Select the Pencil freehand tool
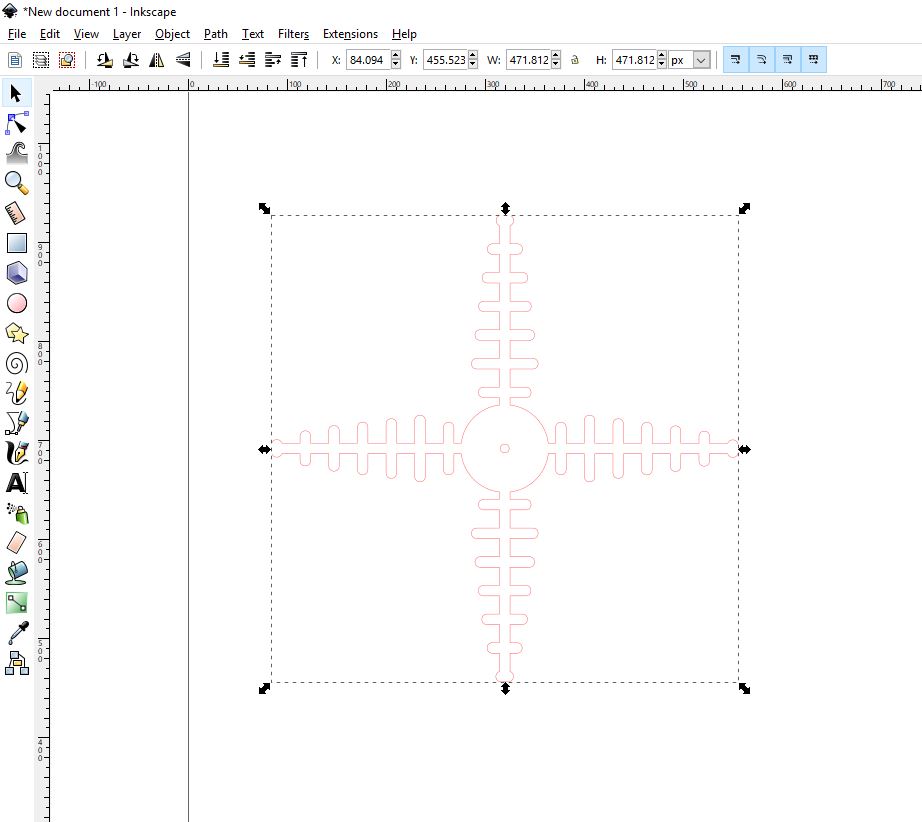Viewport: 922px width, 822px height. 16,393
